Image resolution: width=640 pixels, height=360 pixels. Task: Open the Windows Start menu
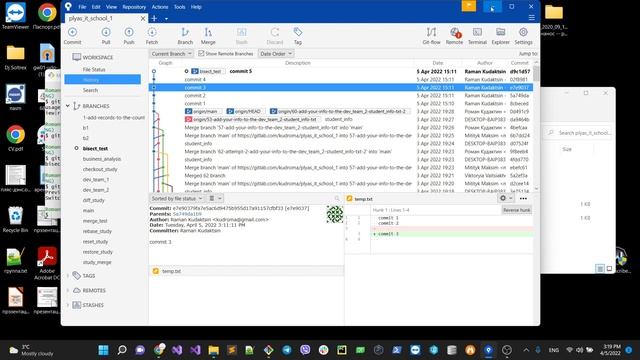tap(104, 350)
